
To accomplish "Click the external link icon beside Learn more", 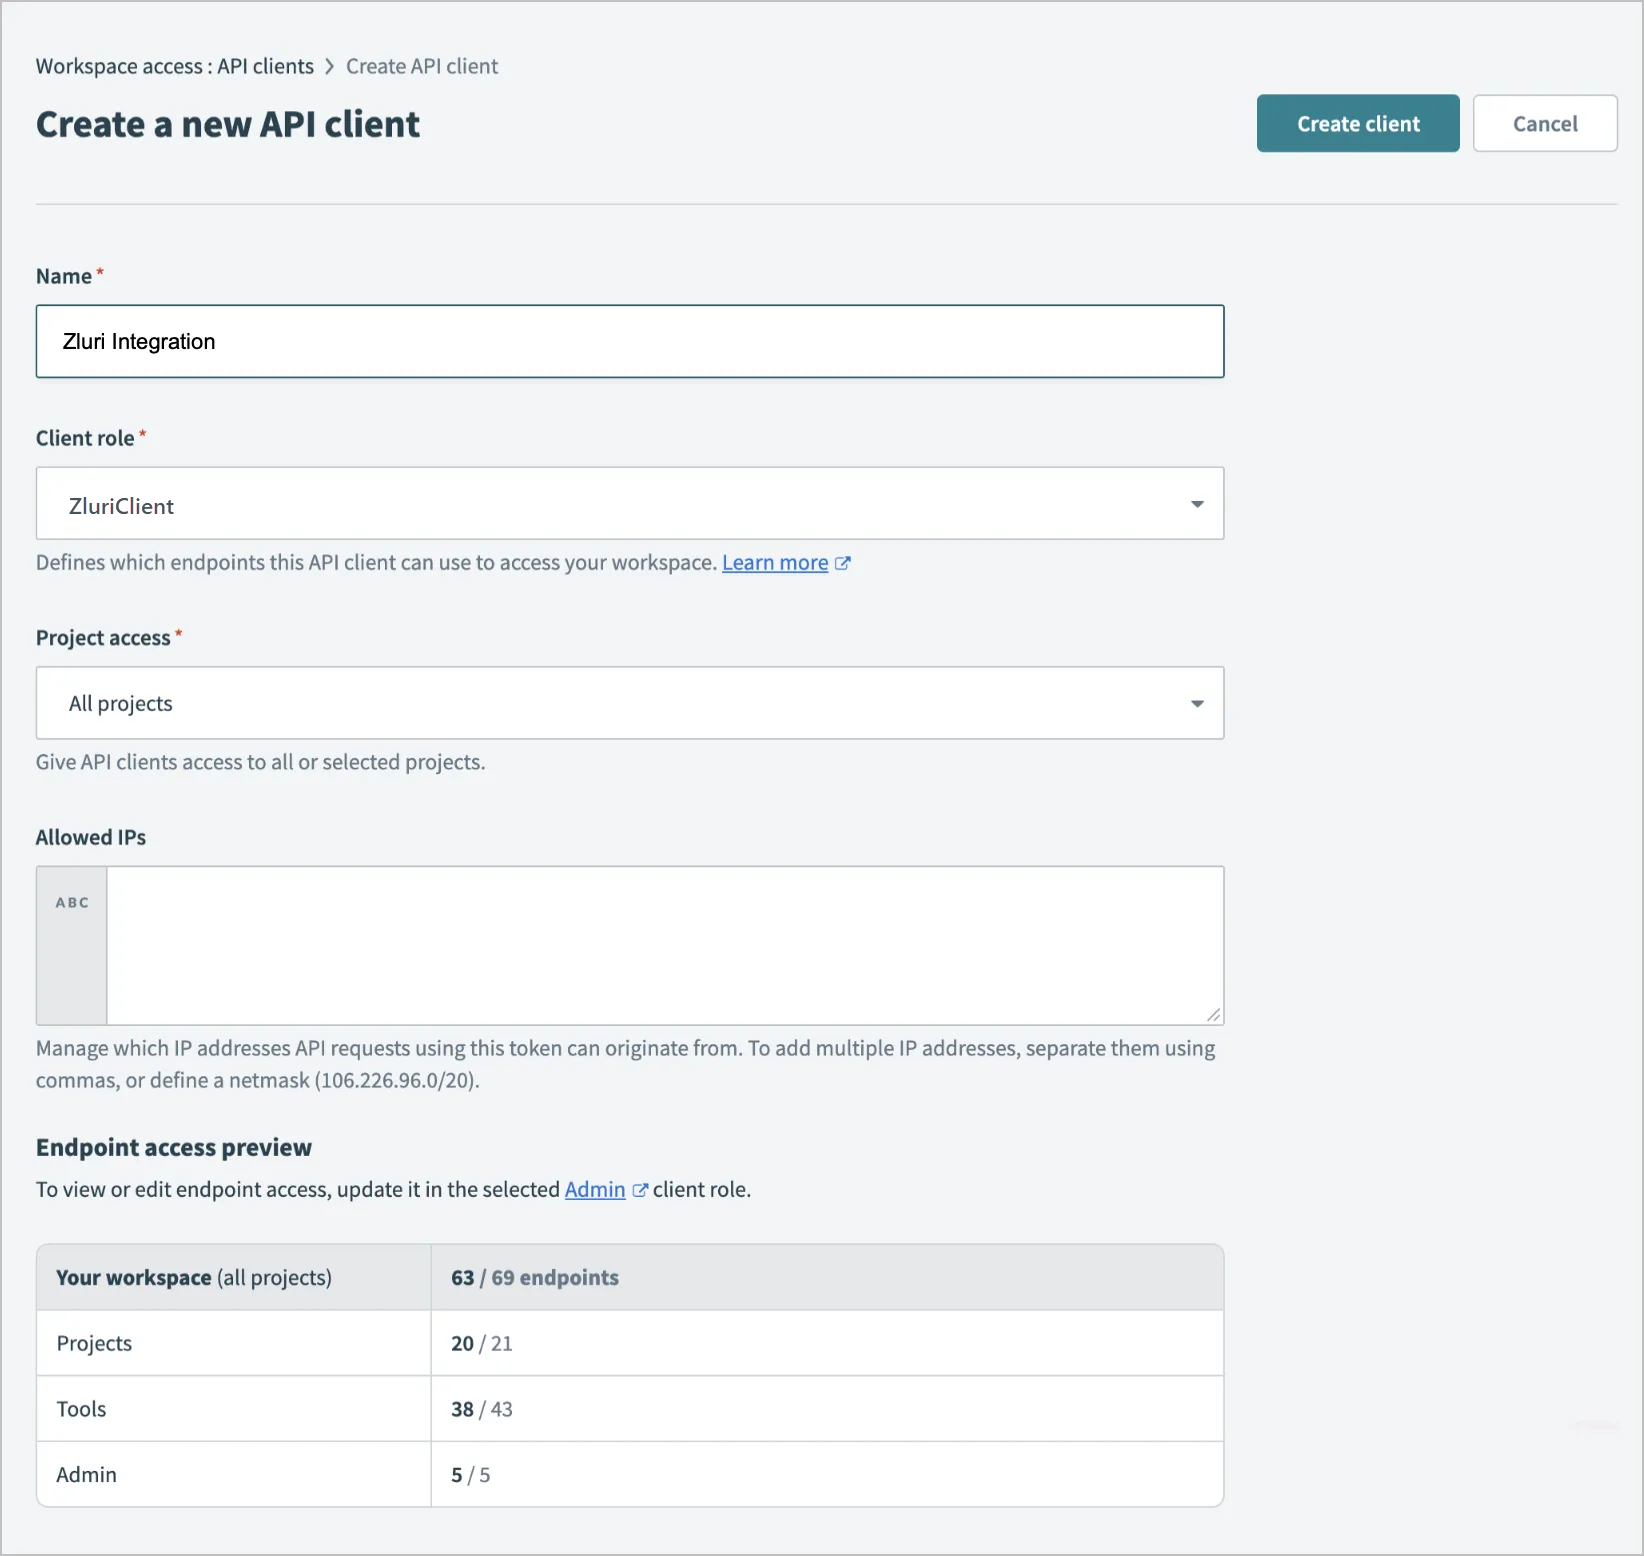I will (x=843, y=563).
